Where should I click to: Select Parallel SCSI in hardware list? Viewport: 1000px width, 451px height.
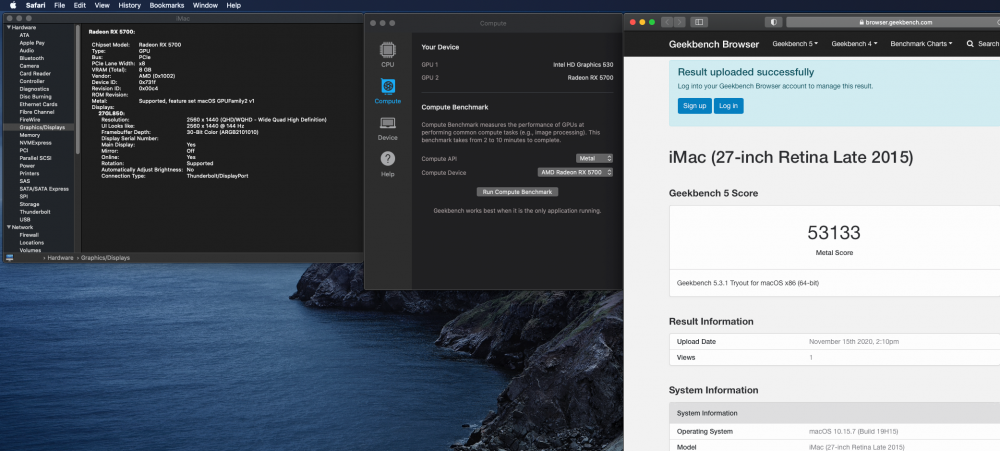(35, 158)
